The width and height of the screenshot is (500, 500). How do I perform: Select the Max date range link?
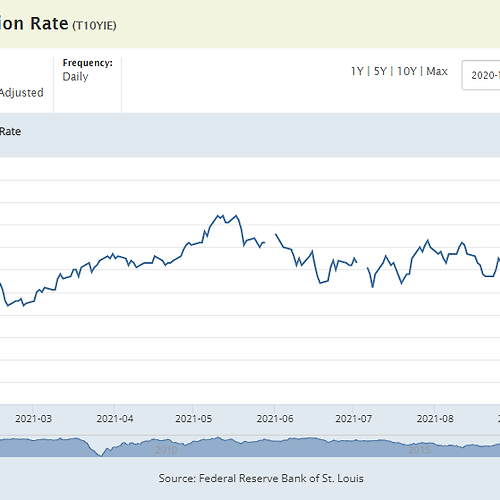437,71
